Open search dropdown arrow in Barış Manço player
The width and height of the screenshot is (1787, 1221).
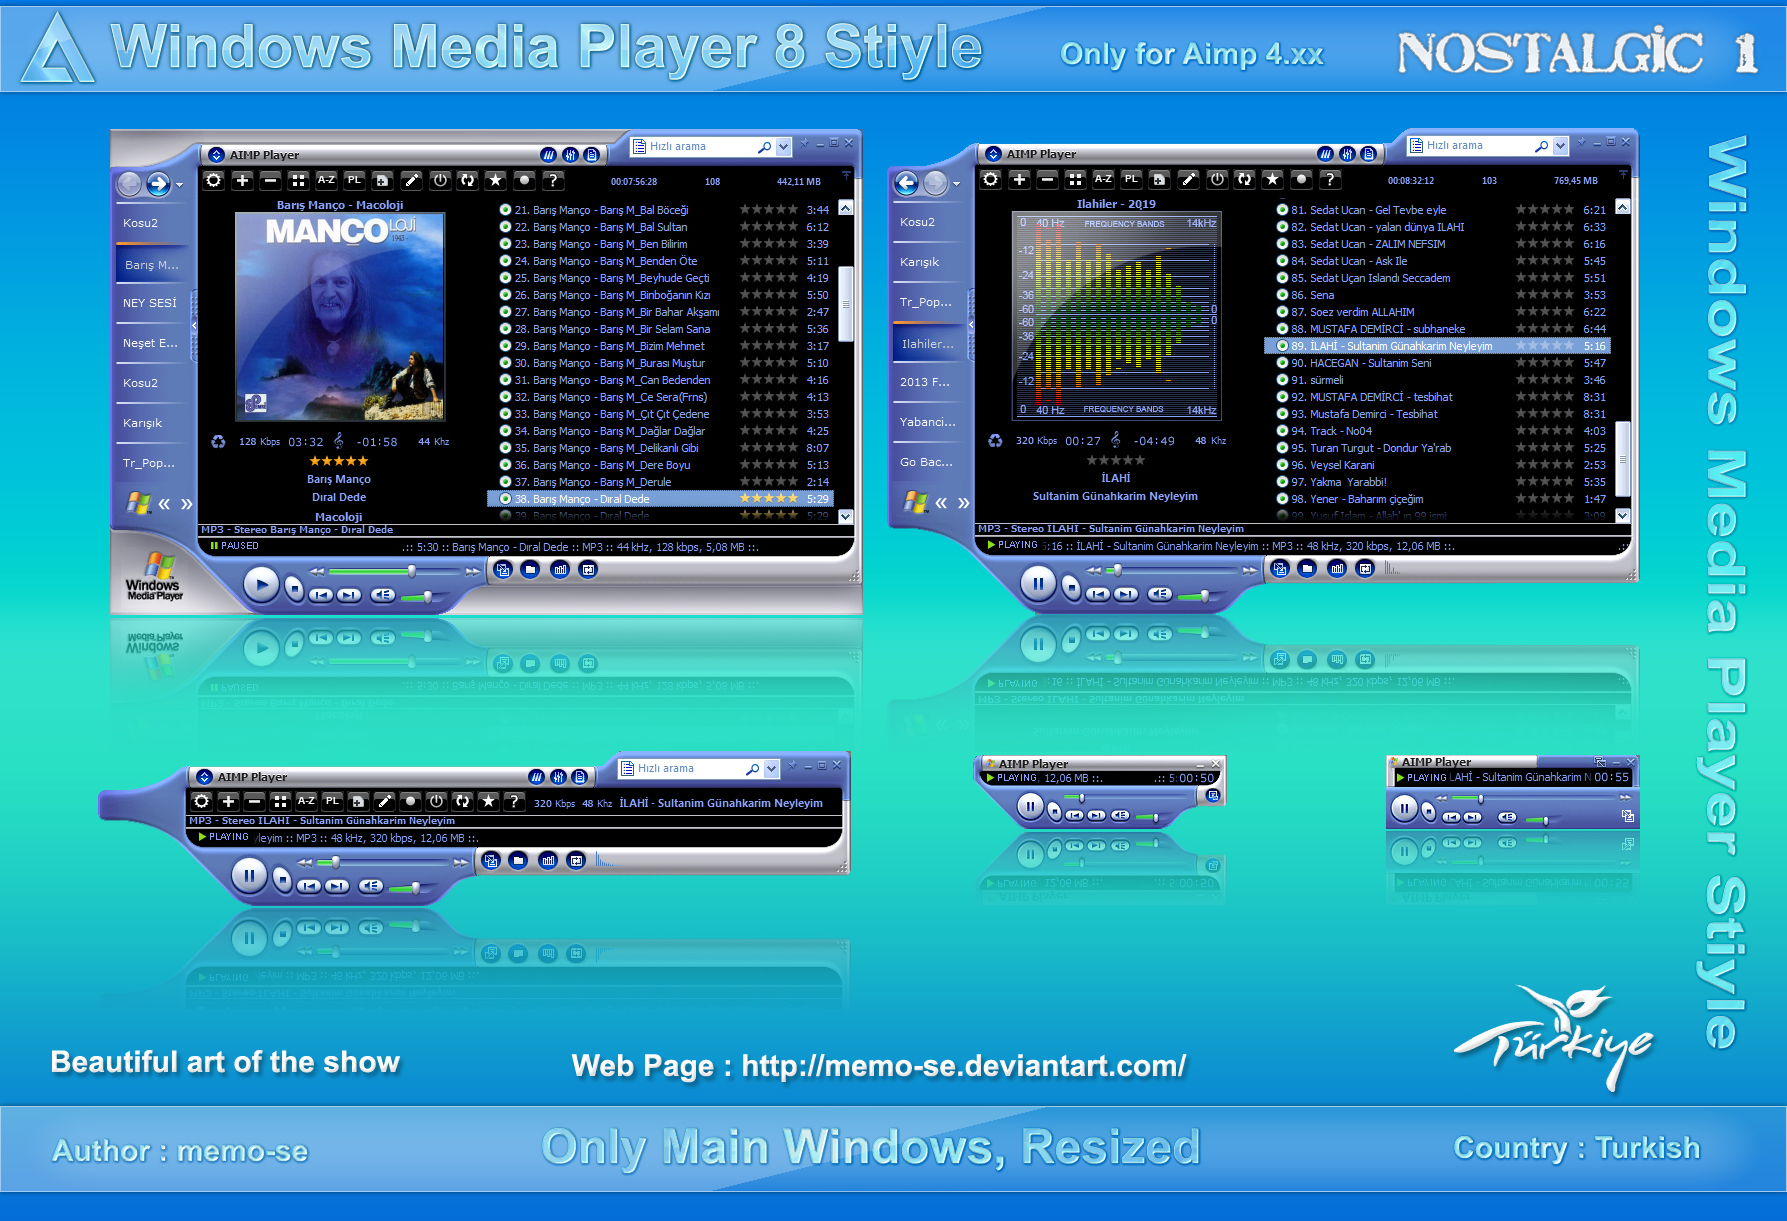[783, 147]
